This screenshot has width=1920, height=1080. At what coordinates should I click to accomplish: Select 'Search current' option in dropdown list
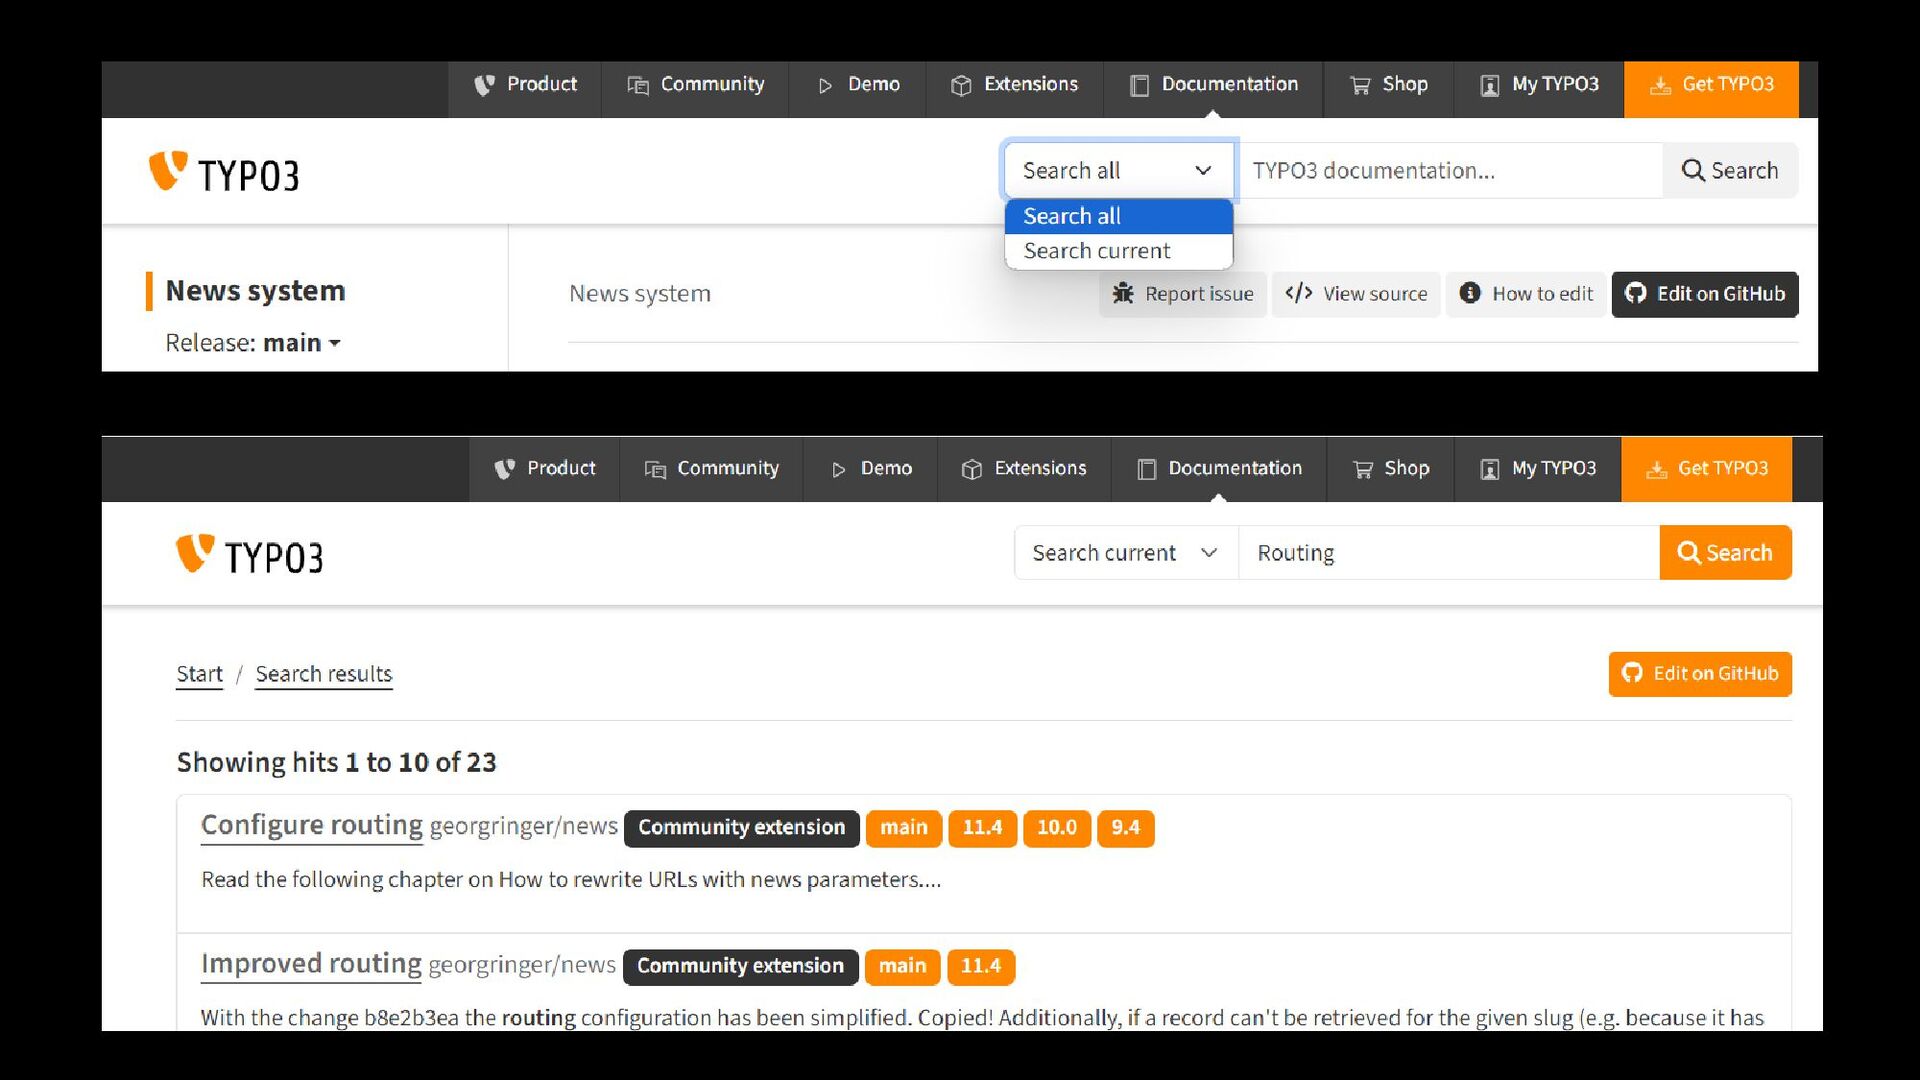pos(1118,251)
